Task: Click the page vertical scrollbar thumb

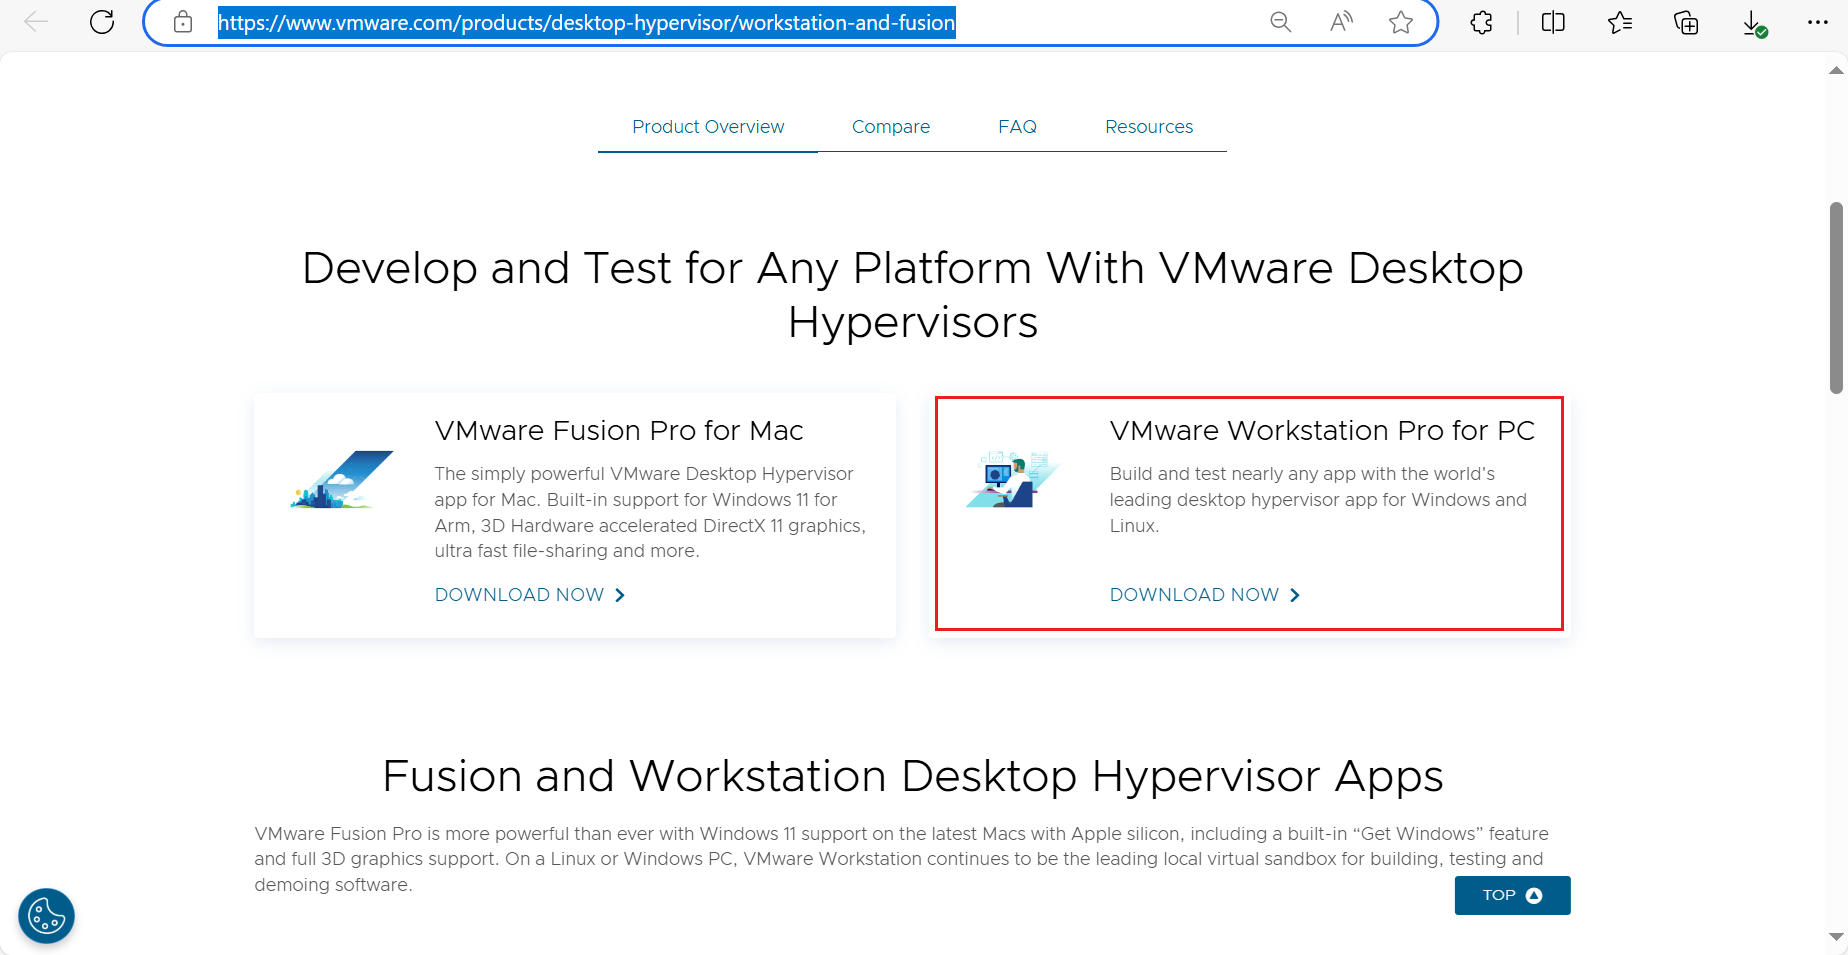Action: tap(1836, 298)
